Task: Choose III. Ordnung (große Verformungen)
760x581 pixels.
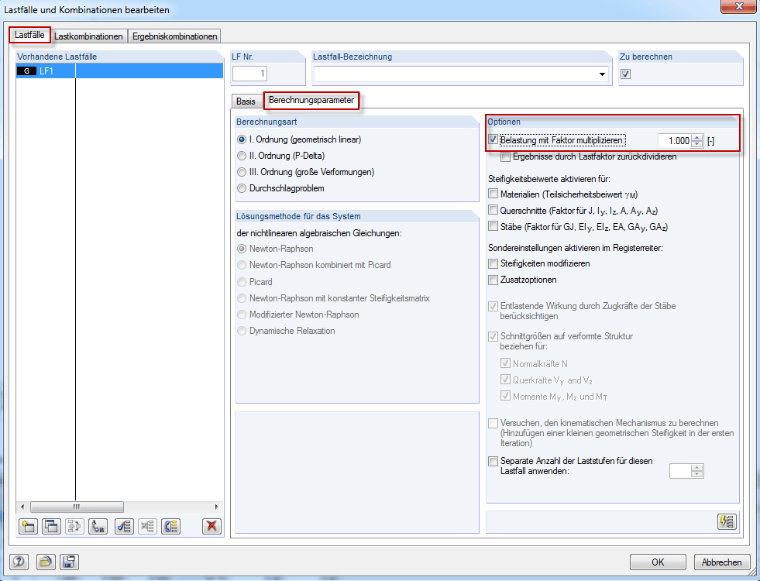Action: click(x=241, y=172)
